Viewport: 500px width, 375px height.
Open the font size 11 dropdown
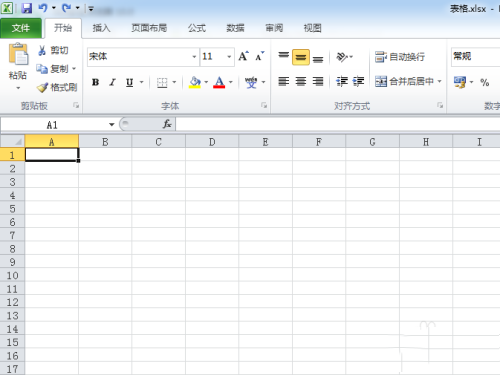coord(229,56)
